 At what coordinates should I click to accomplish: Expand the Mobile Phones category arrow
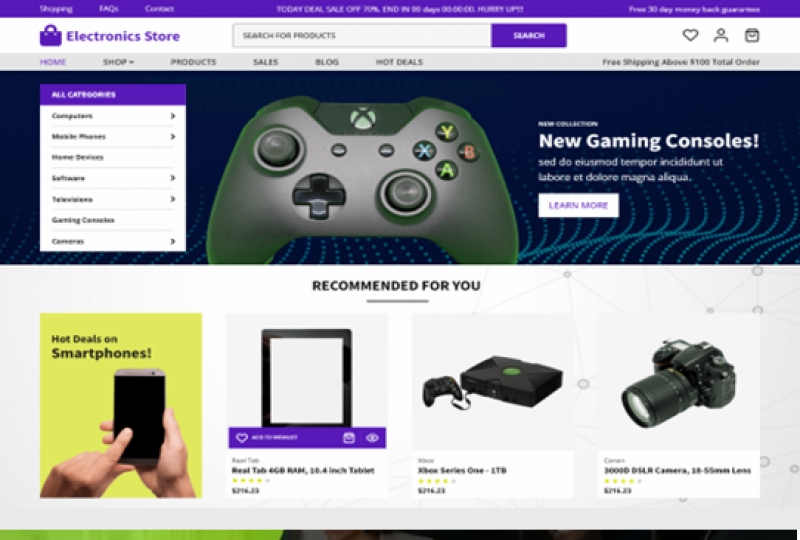pos(172,136)
